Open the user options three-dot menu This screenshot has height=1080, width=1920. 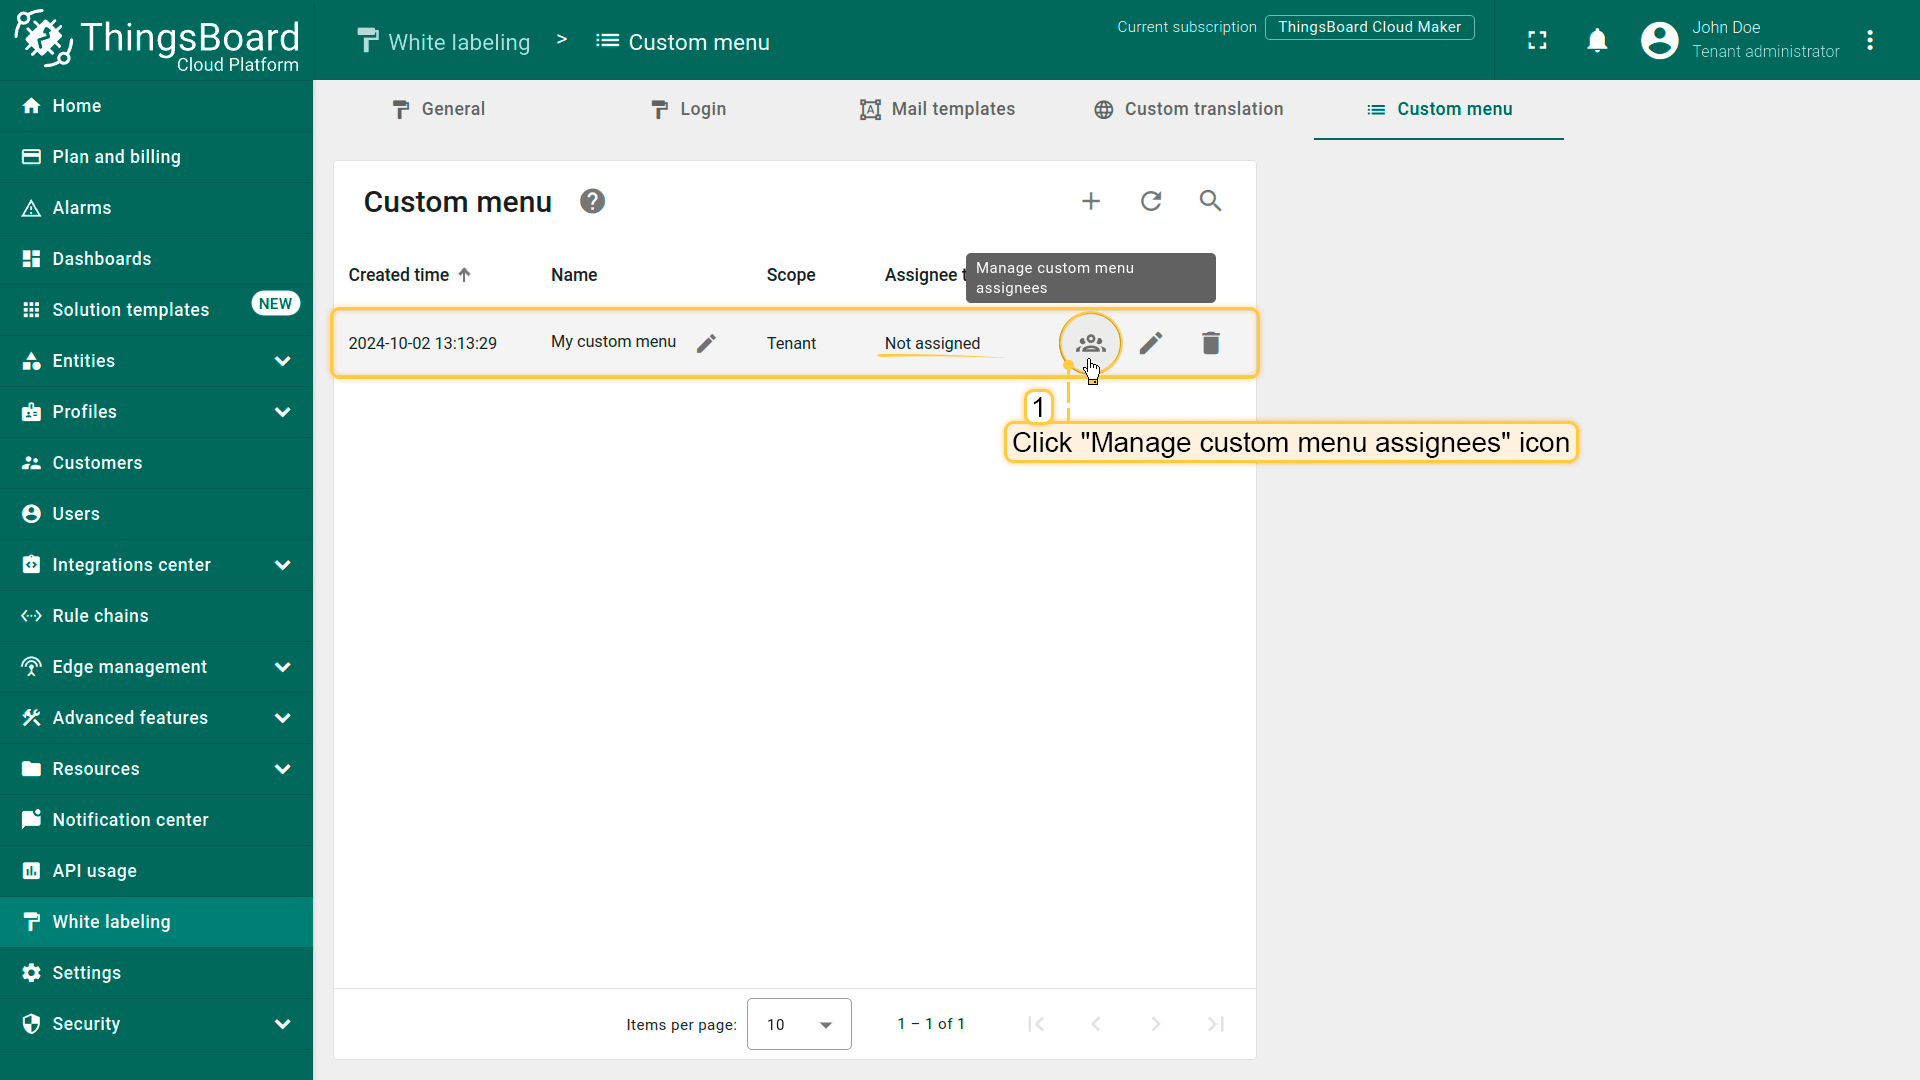click(x=1869, y=40)
